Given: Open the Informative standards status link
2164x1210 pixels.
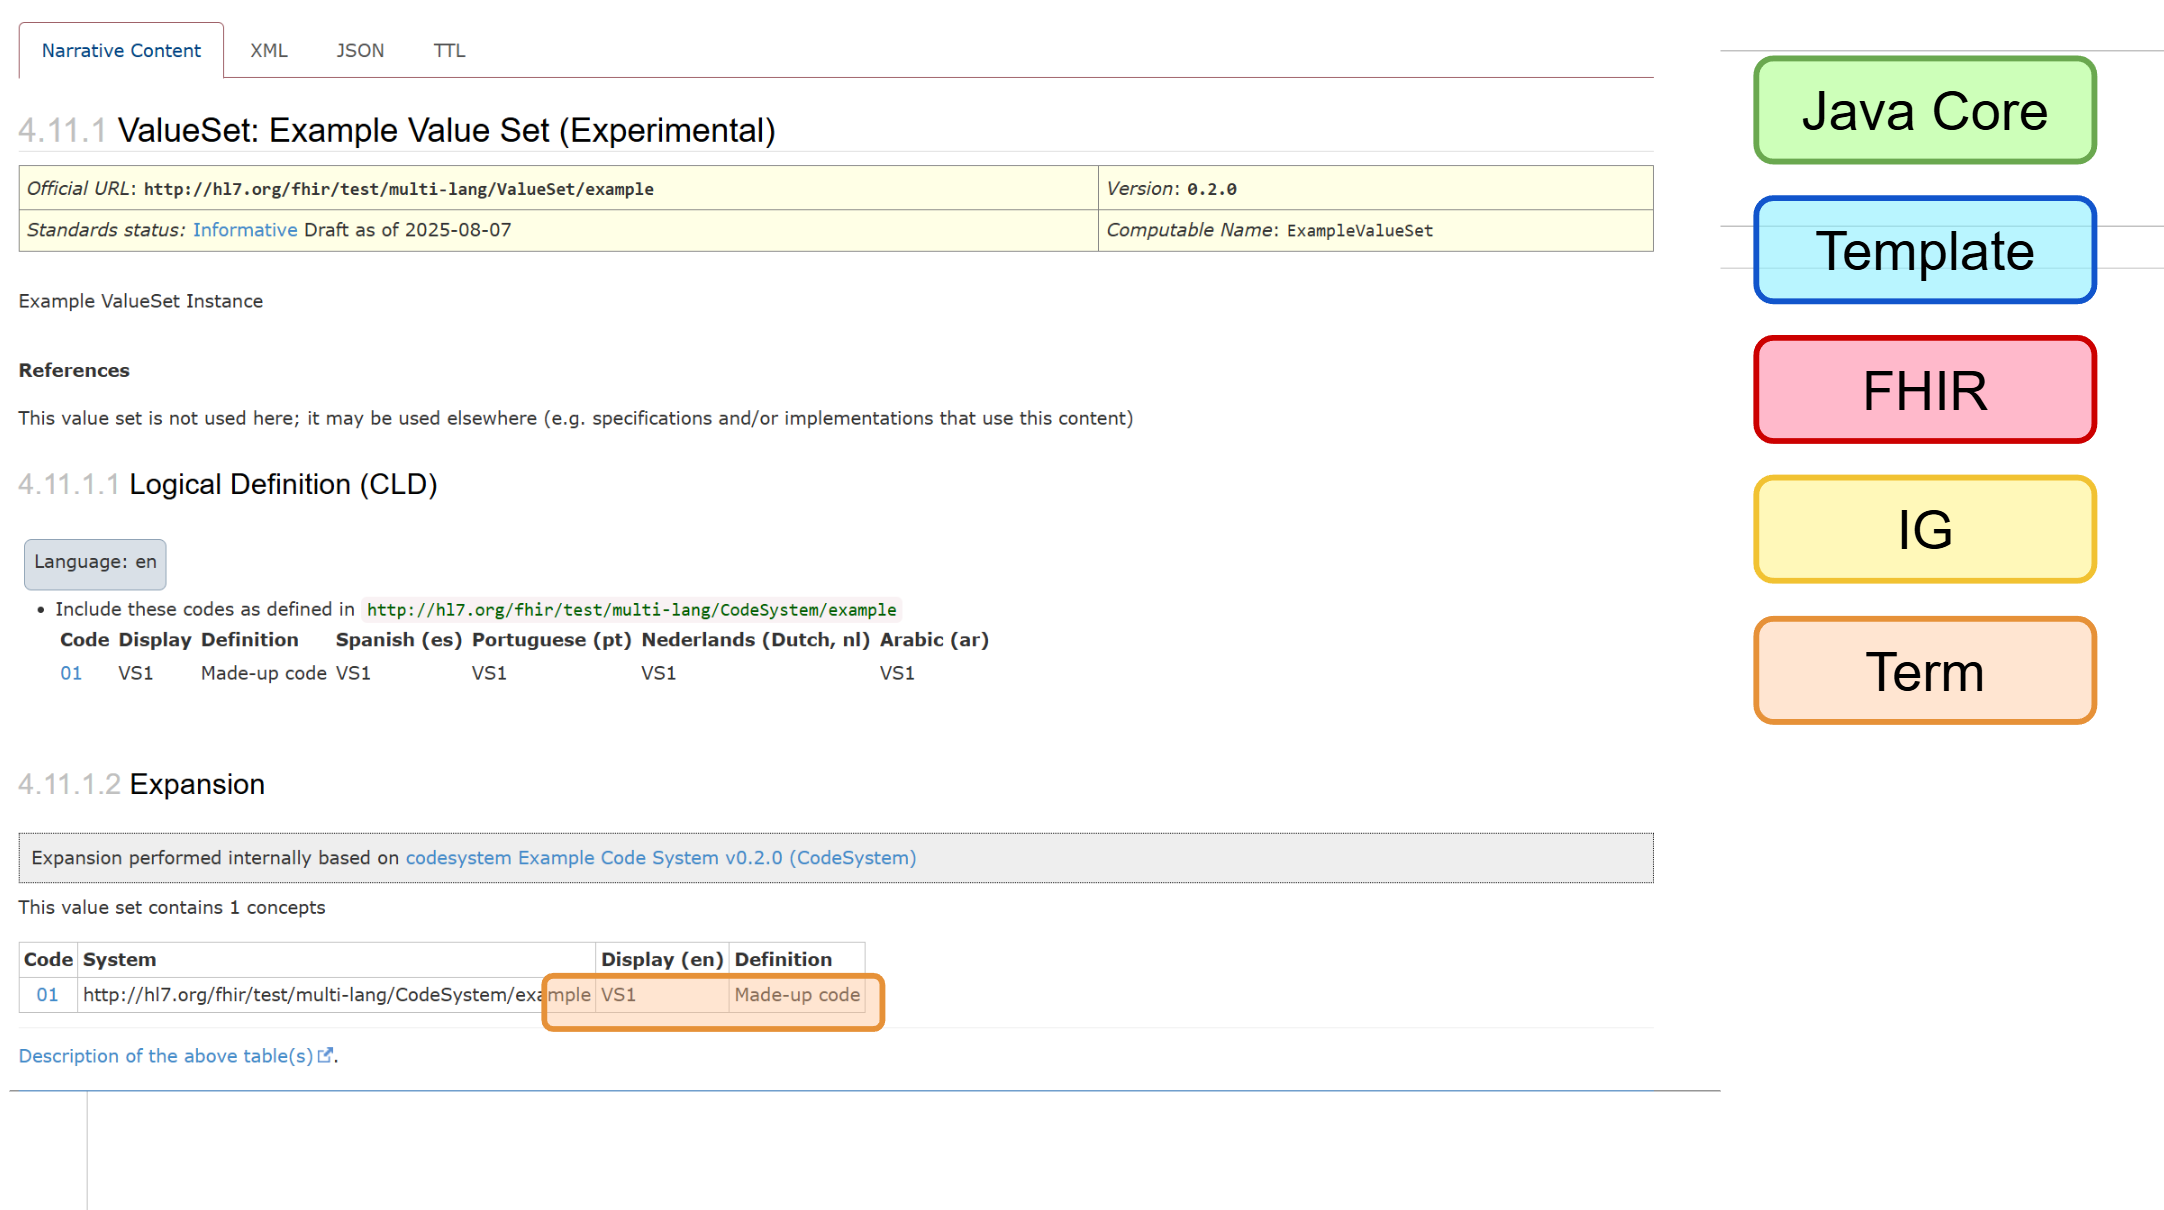Looking at the screenshot, I should click(245, 229).
